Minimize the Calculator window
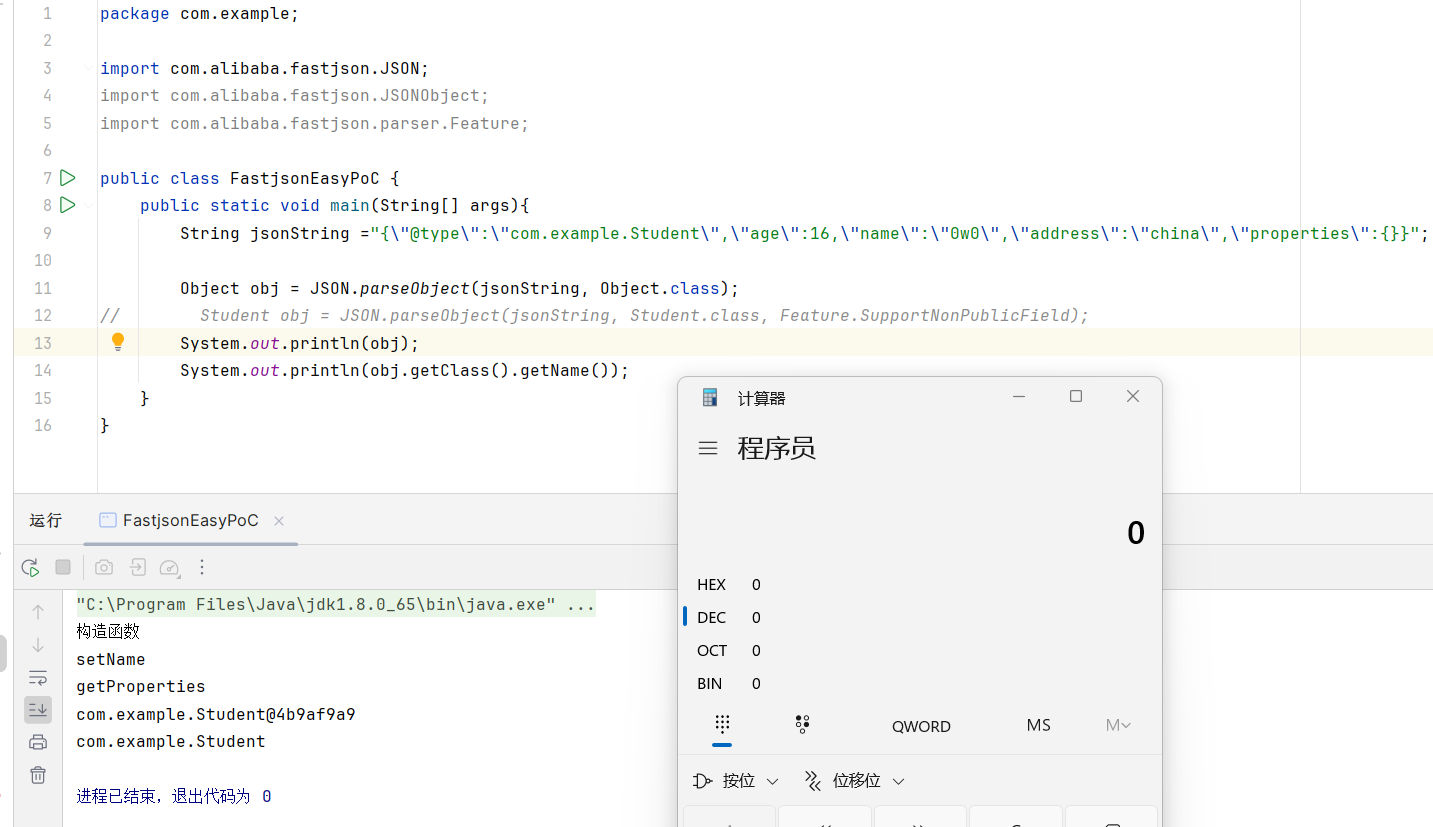Image resolution: width=1433 pixels, height=827 pixels. 1019,397
